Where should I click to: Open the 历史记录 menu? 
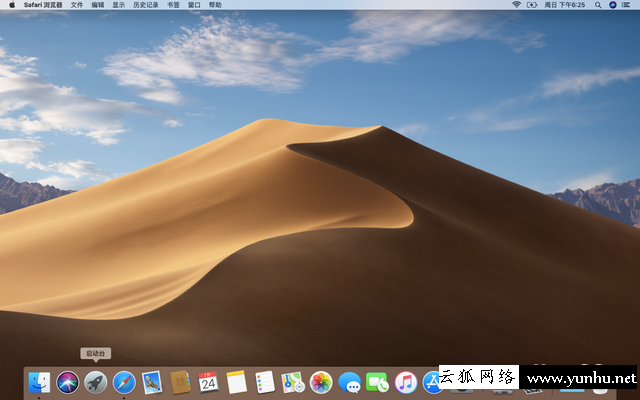click(146, 5)
